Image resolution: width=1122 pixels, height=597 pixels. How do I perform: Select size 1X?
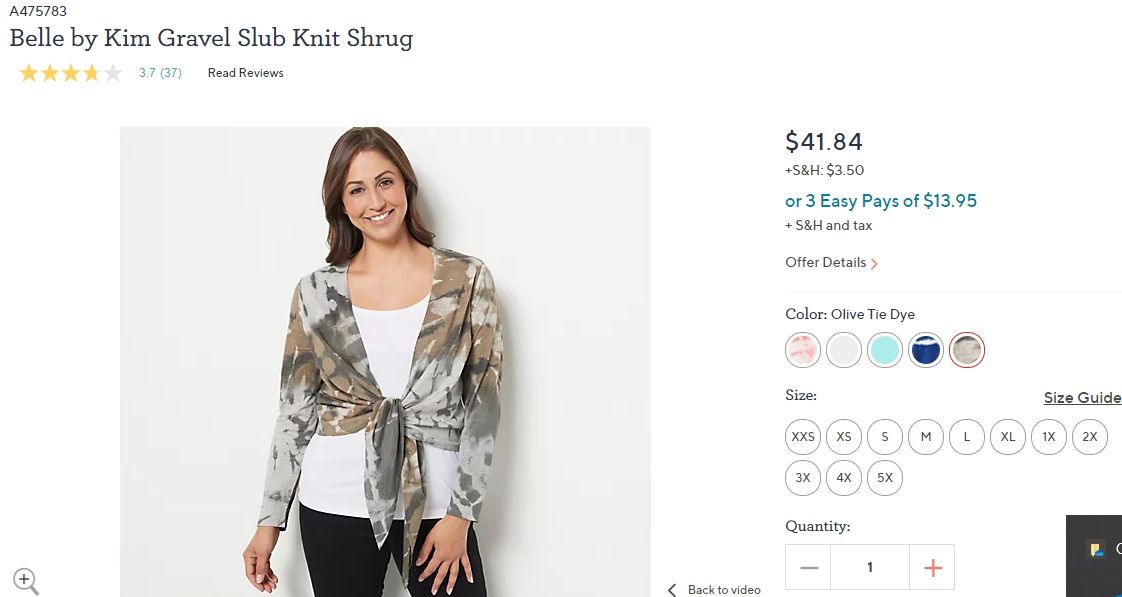pyautogui.click(x=1048, y=437)
